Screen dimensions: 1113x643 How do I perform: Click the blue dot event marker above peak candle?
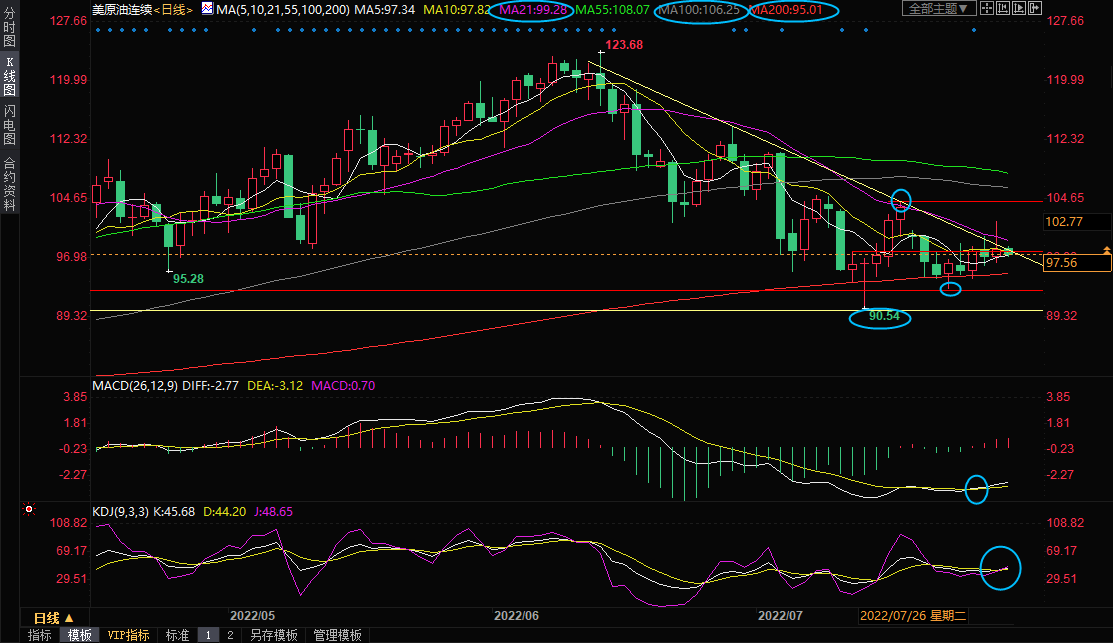coord(600,30)
